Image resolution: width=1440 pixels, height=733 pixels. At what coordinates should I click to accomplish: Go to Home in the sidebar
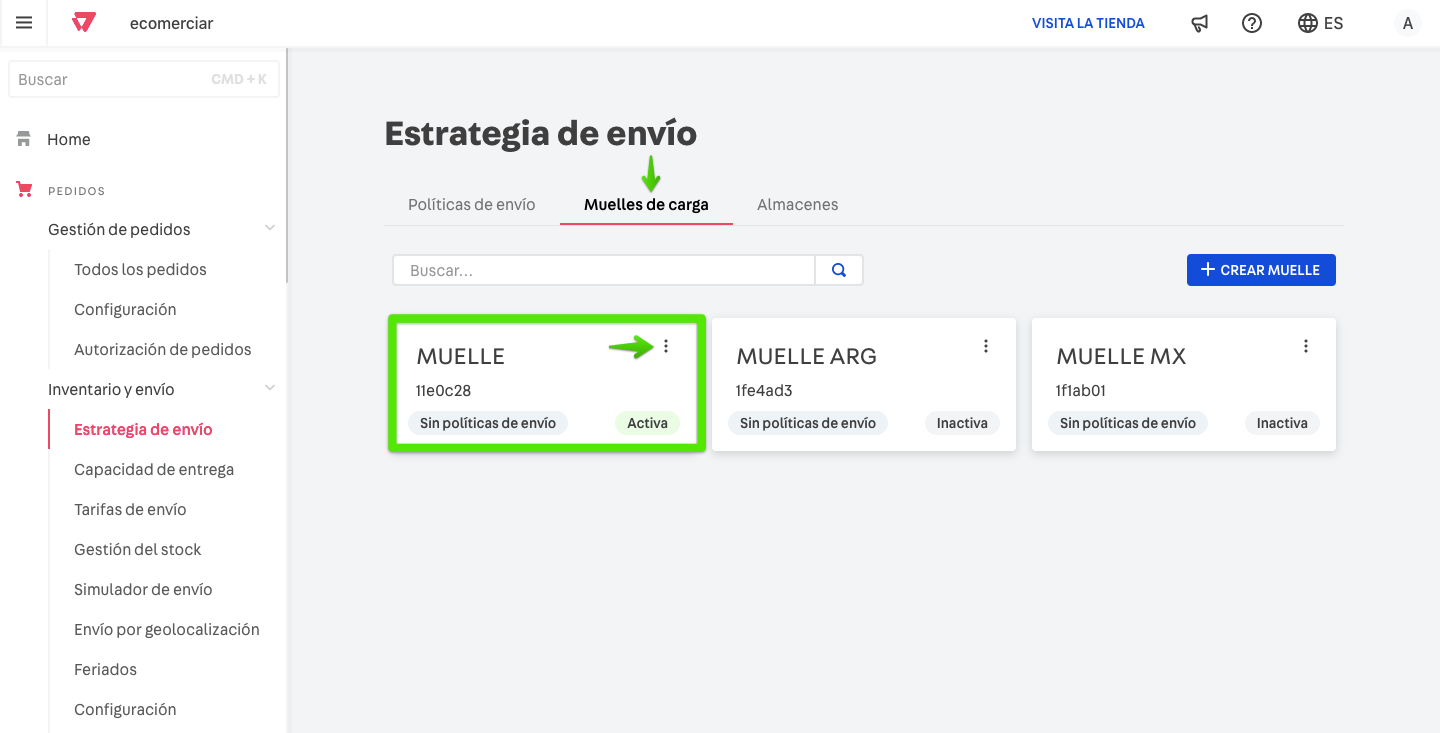[x=69, y=139]
